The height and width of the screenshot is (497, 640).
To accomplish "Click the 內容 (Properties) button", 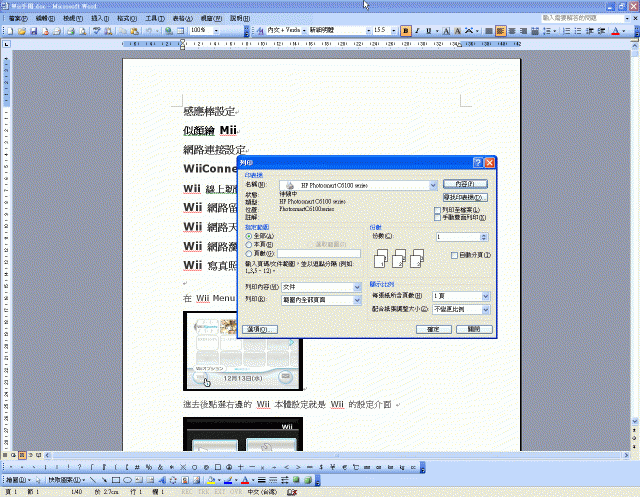I will point(465,184).
